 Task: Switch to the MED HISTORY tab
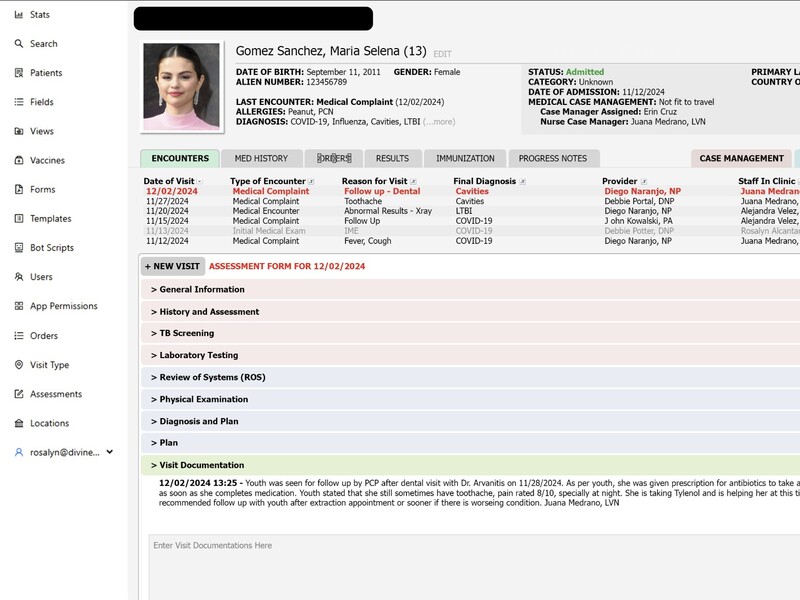[x=261, y=158]
